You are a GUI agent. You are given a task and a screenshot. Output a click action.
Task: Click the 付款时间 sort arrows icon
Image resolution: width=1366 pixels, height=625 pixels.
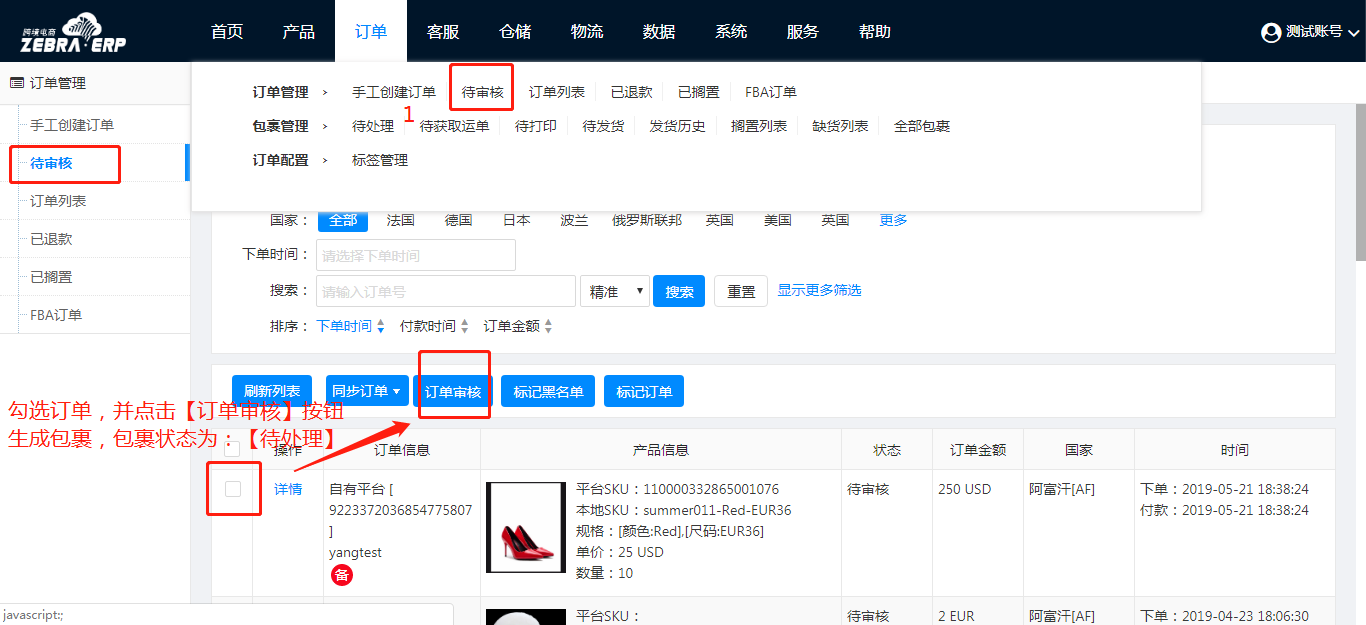pyautogui.click(x=464, y=326)
